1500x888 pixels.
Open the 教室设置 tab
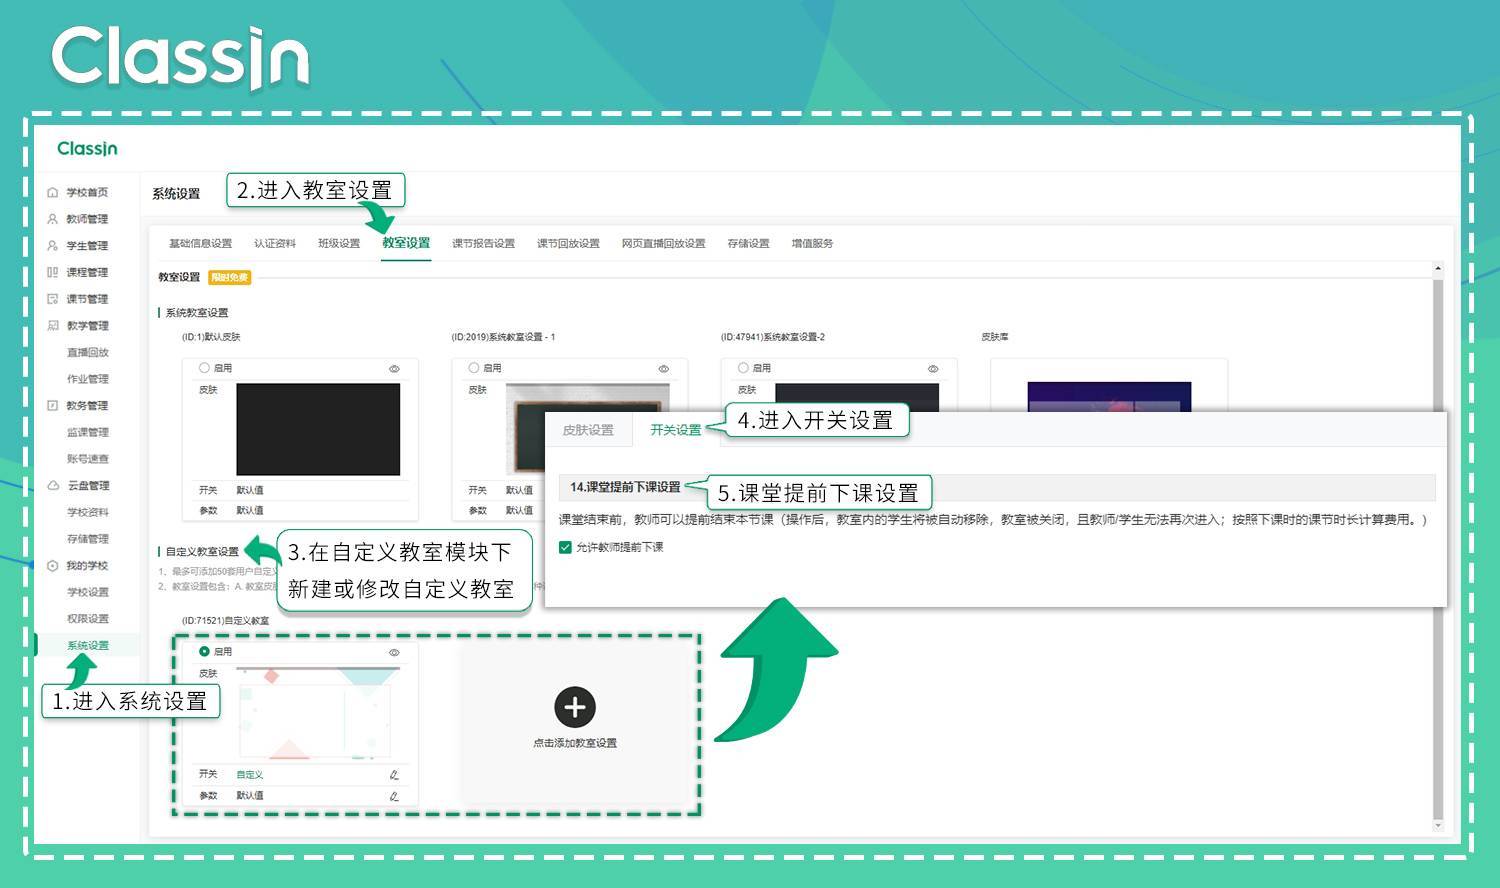coord(406,242)
